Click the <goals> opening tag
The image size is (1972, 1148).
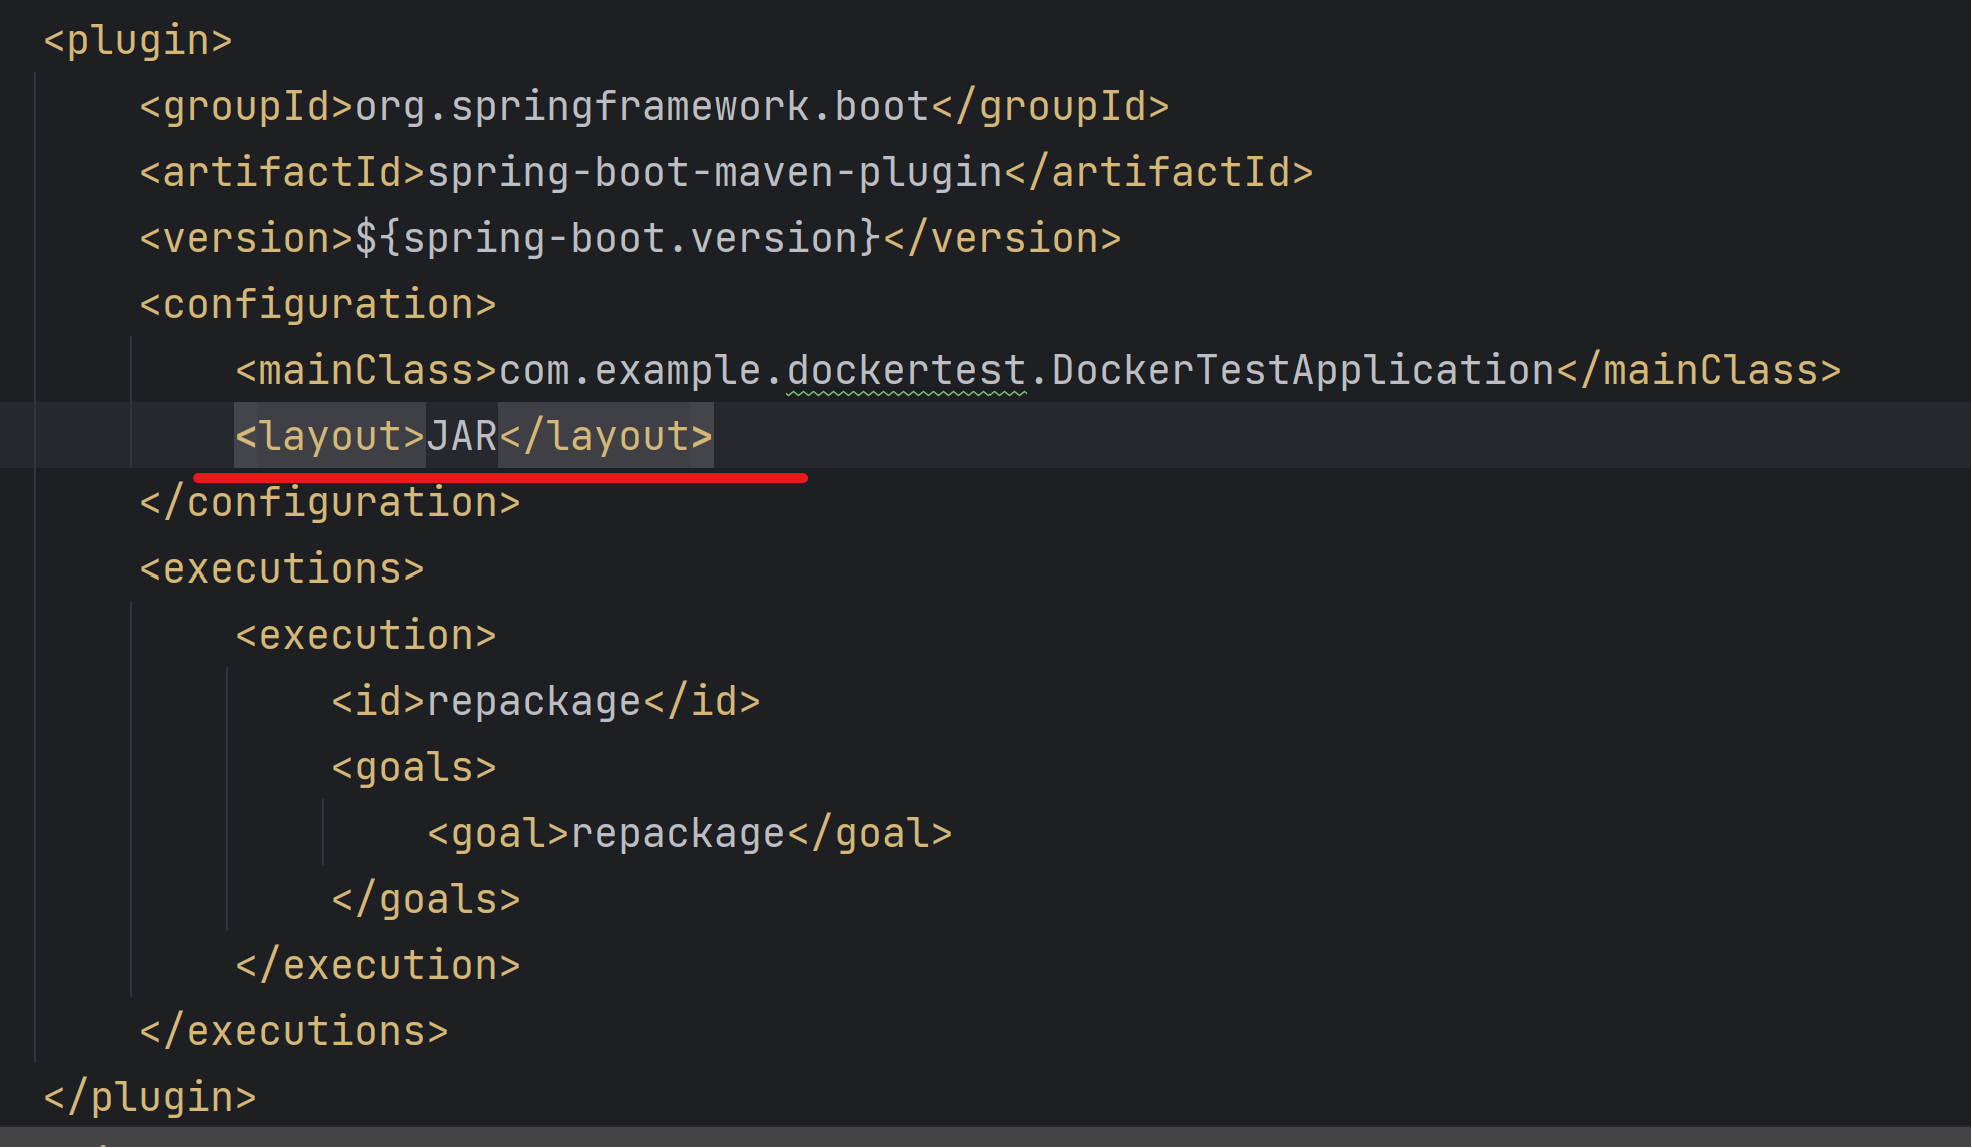(x=413, y=766)
